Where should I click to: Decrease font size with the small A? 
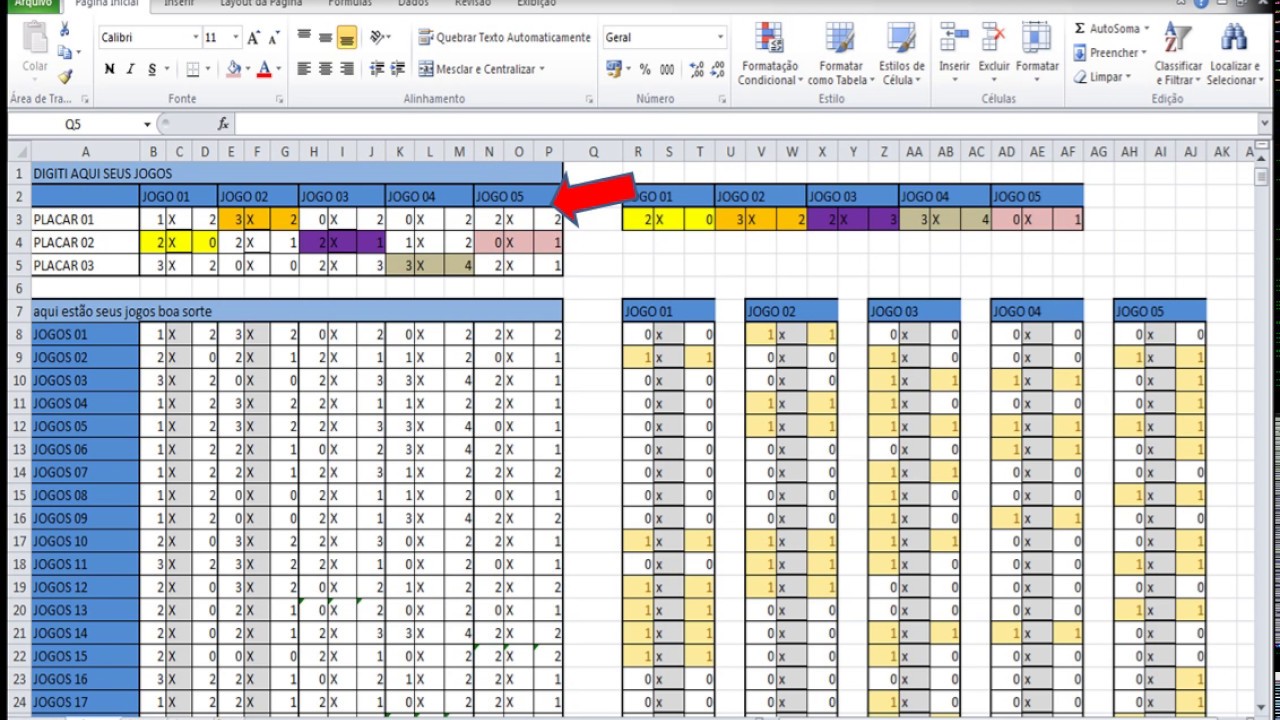274,38
